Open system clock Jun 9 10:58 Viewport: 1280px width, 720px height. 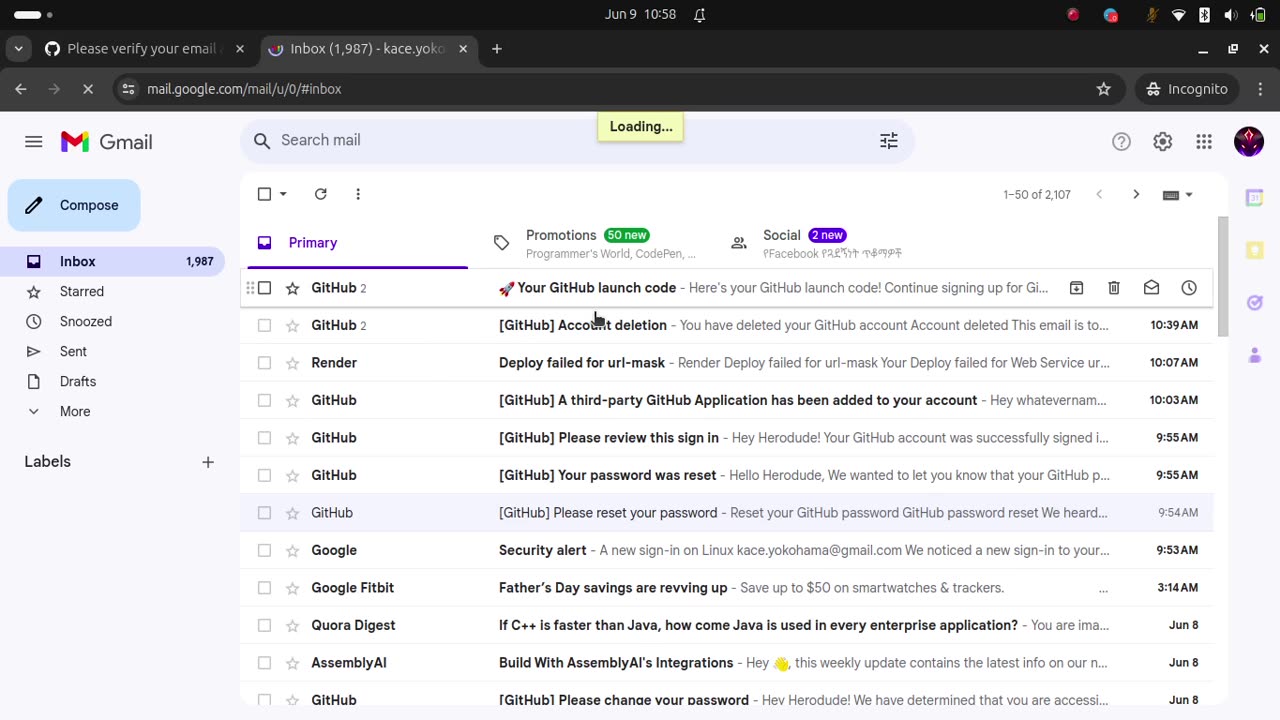pos(640,15)
